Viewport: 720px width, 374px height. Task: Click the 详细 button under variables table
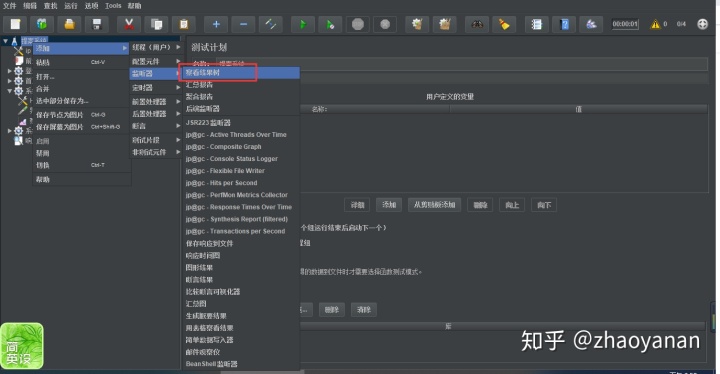tap(357, 205)
